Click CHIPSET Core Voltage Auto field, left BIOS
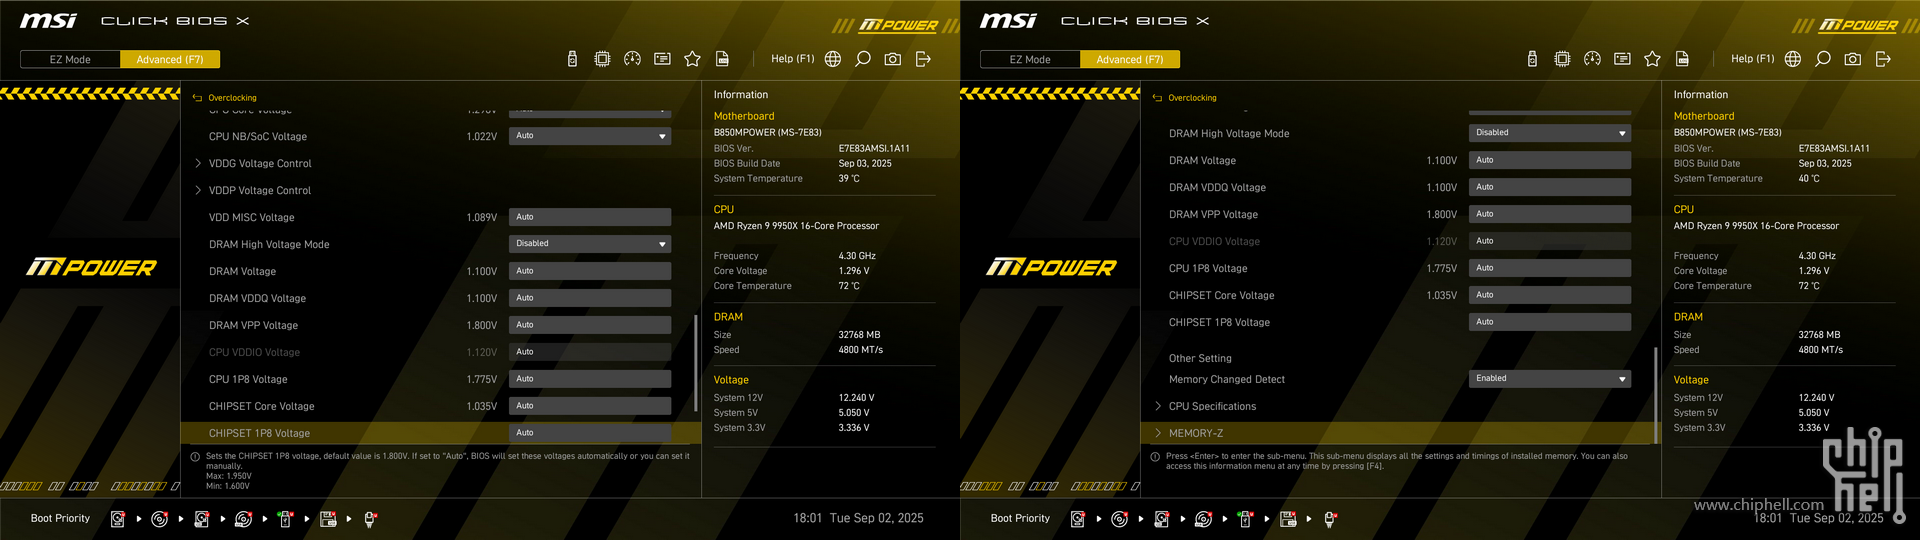Screen dimensions: 1920x540 click(x=590, y=406)
